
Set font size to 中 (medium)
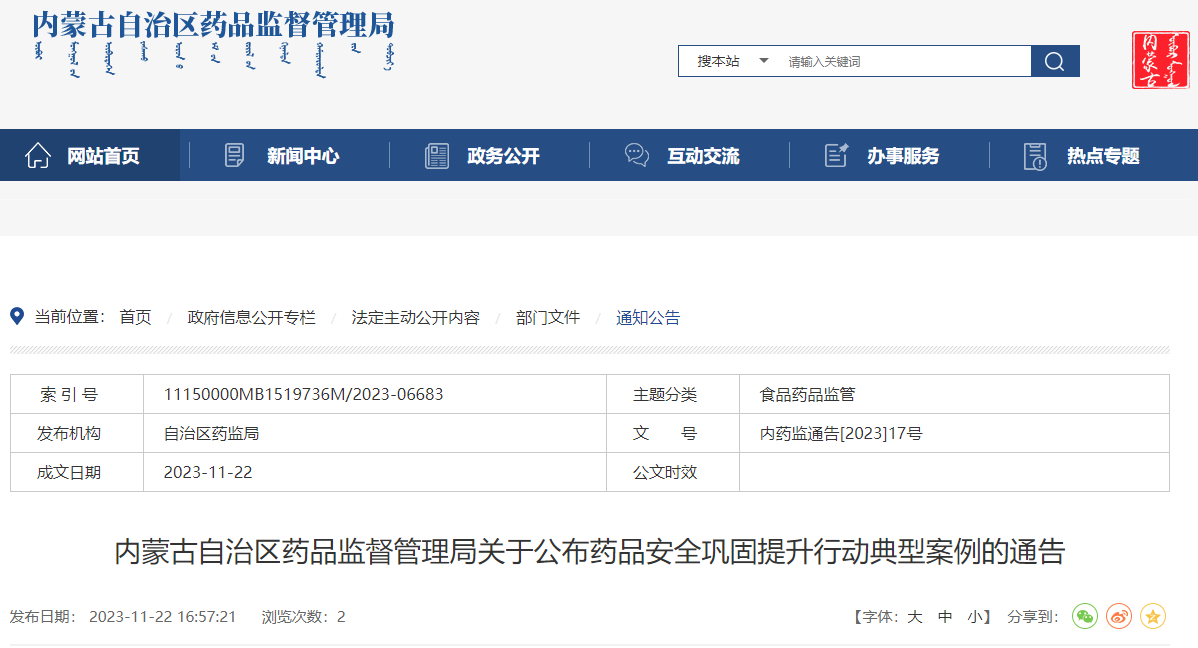[x=945, y=617]
